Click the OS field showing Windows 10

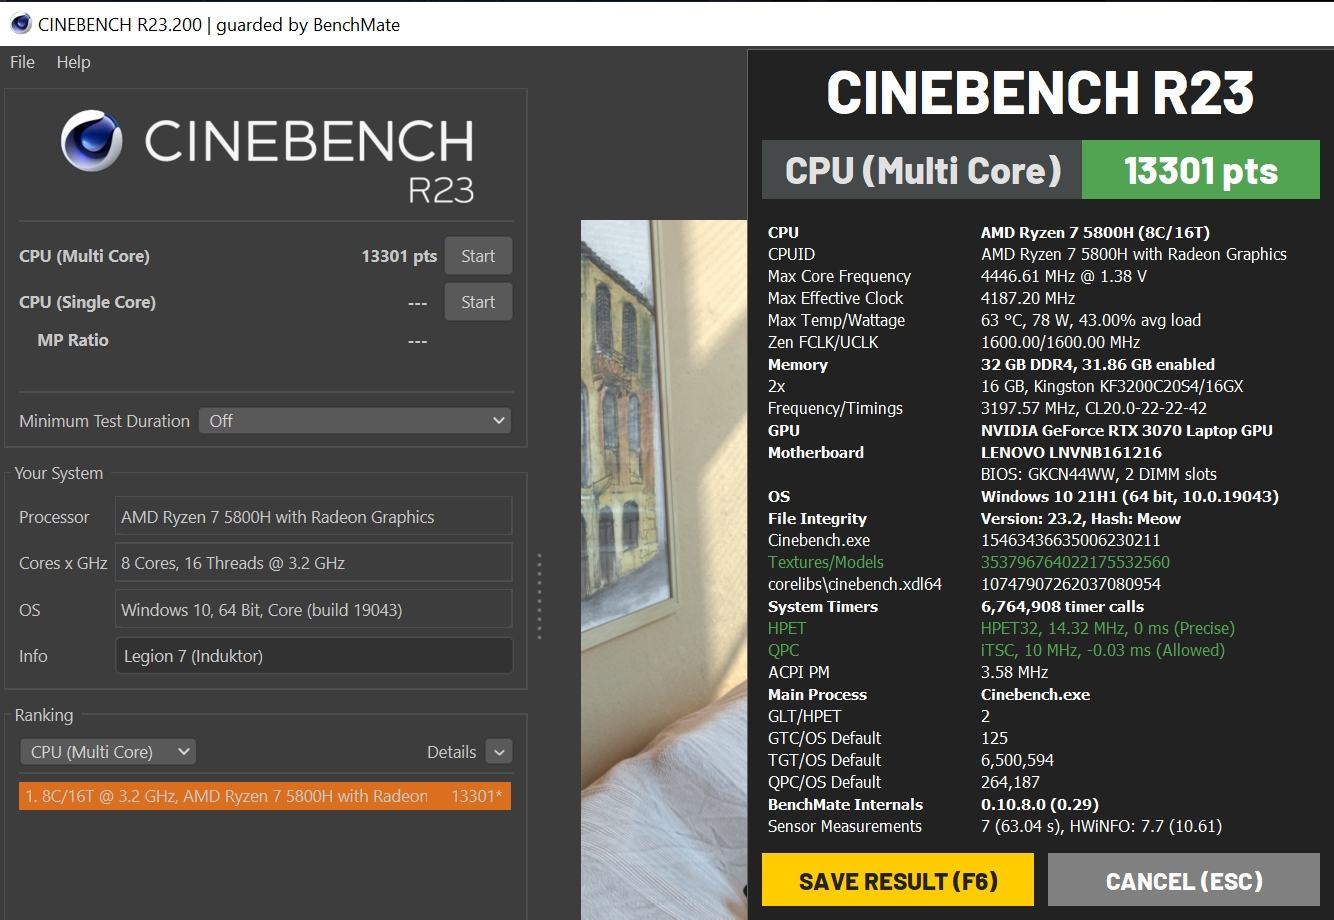pyautogui.click(x=314, y=610)
